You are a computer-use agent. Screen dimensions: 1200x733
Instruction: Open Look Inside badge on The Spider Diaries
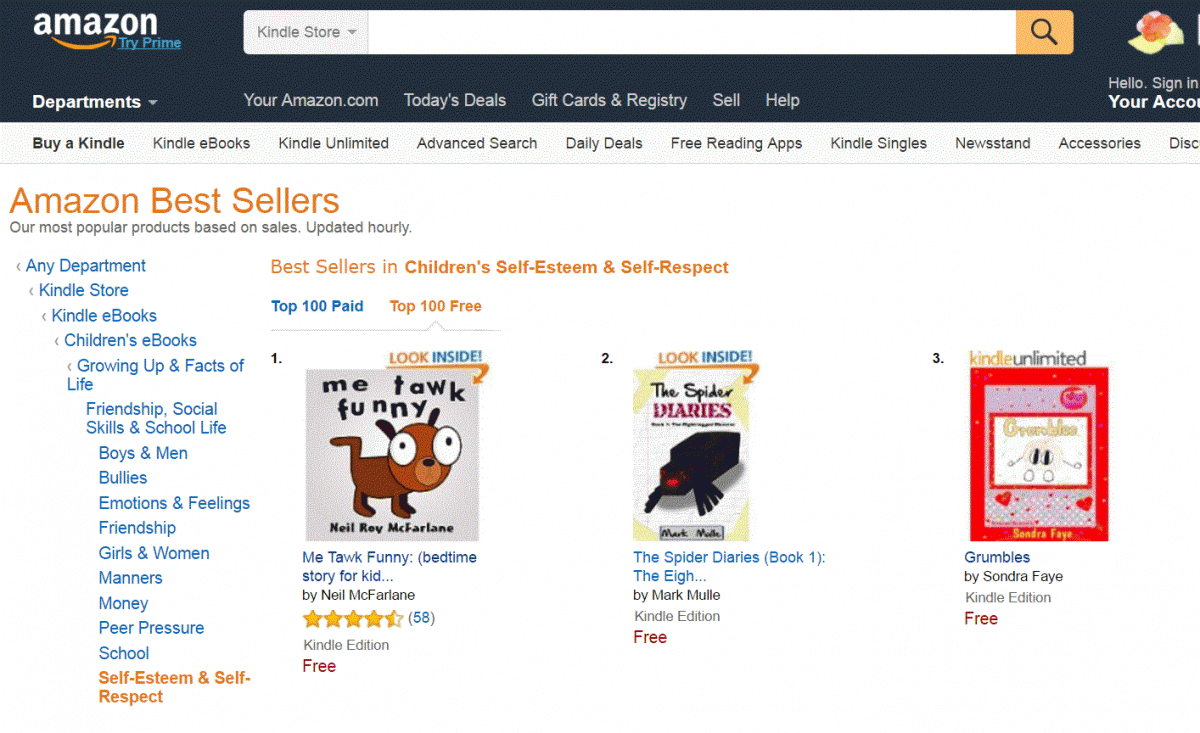pyautogui.click(x=706, y=359)
